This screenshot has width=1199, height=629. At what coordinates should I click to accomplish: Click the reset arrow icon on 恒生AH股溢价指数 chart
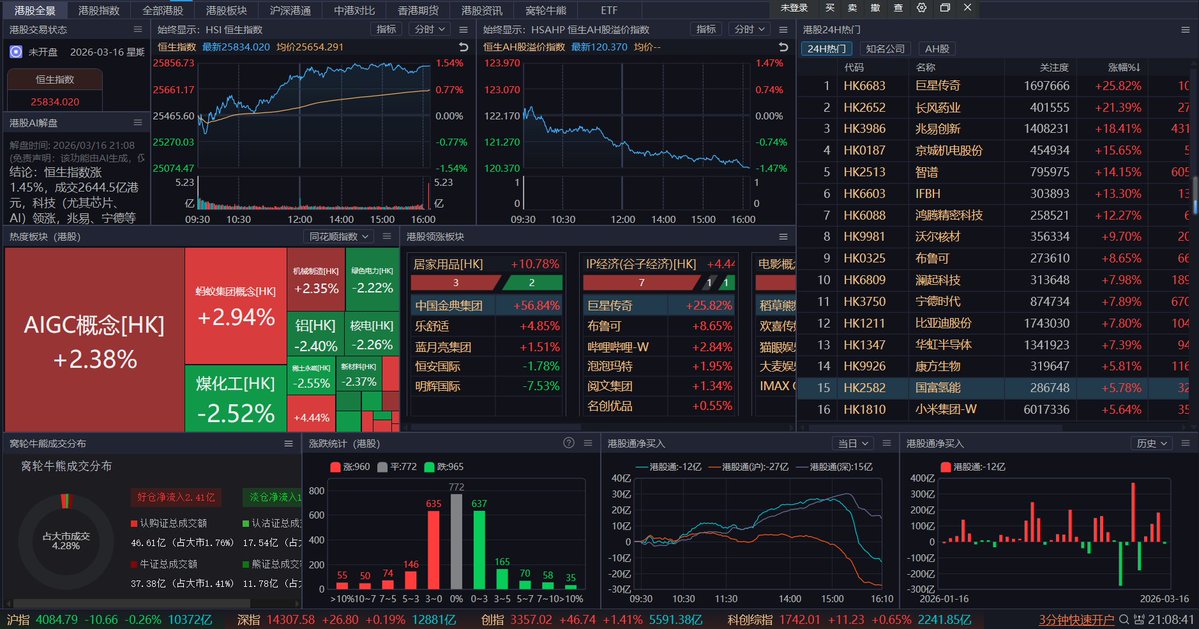tap(783, 47)
